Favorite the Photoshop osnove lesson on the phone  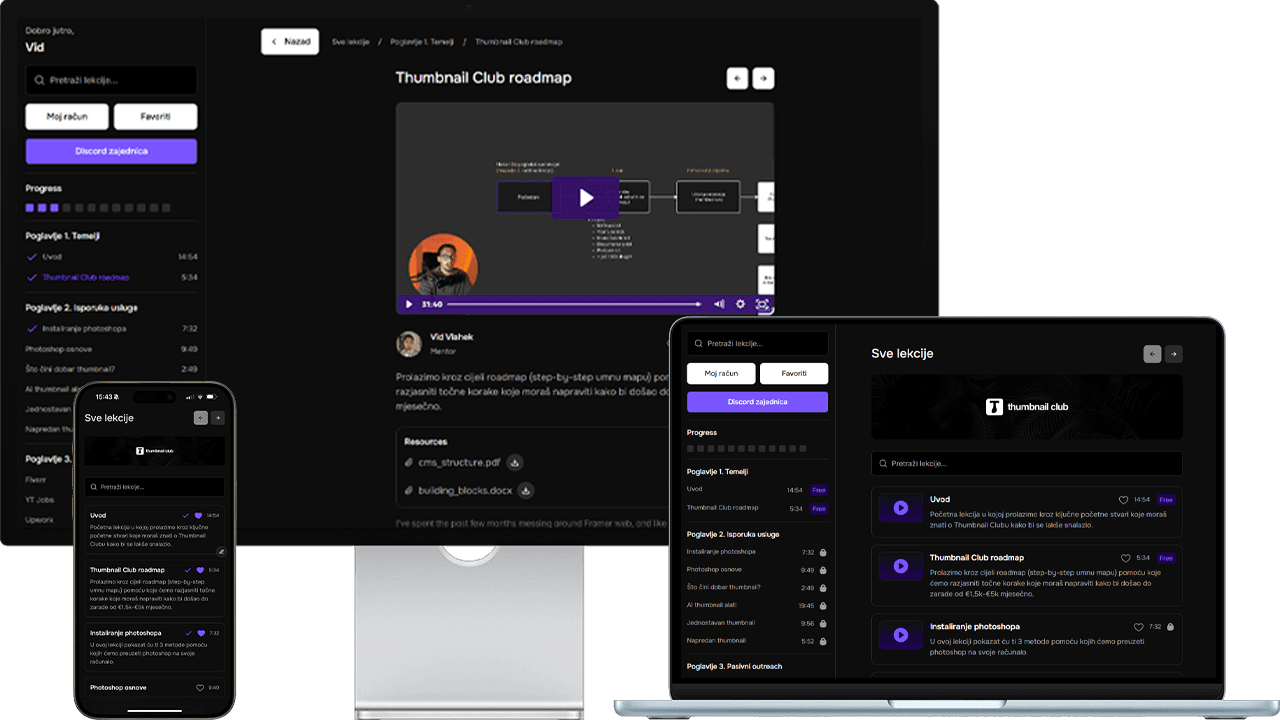pyautogui.click(x=200, y=688)
